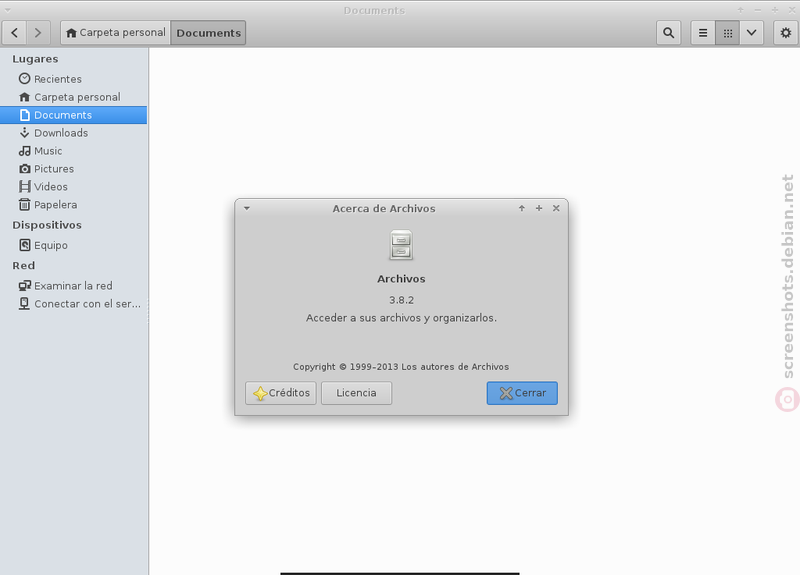Screen dimensions: 800x575
Task: Click the home icon beside Carpeta personal in sidebar
Action: [24, 96]
